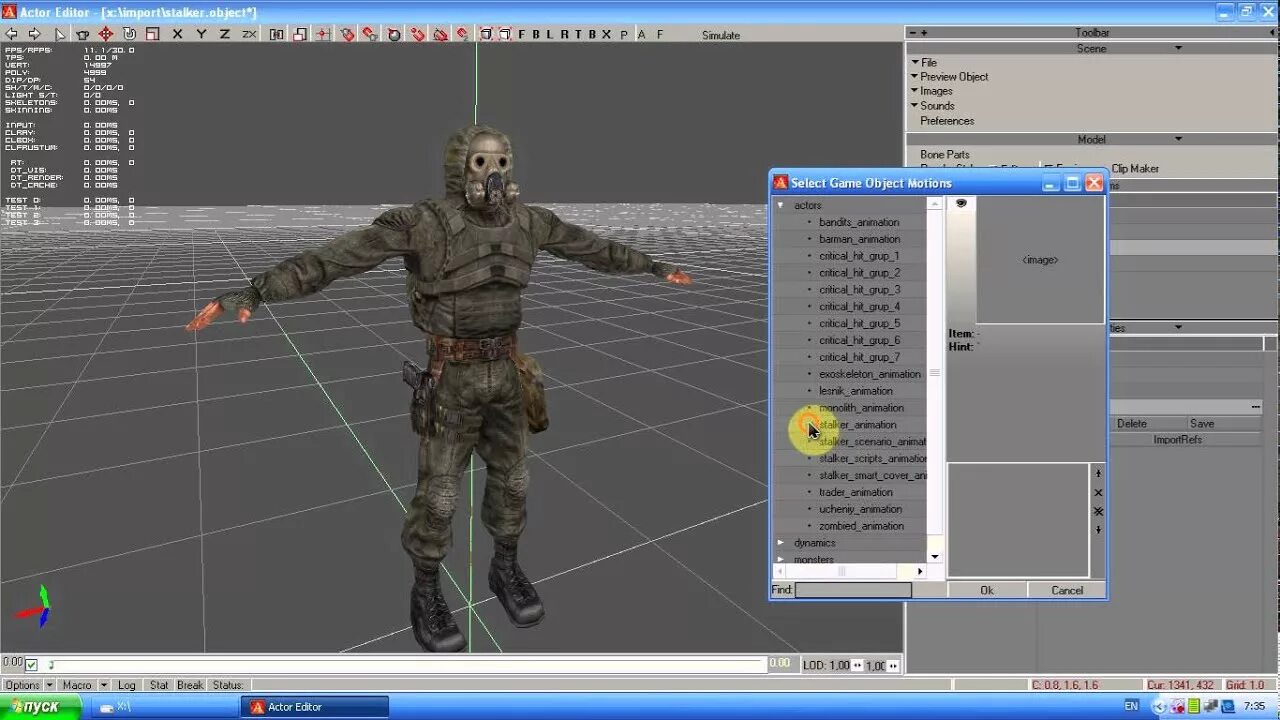This screenshot has height=720, width=1280.
Task: Expand the dynamics tree folder
Action: tap(781, 542)
